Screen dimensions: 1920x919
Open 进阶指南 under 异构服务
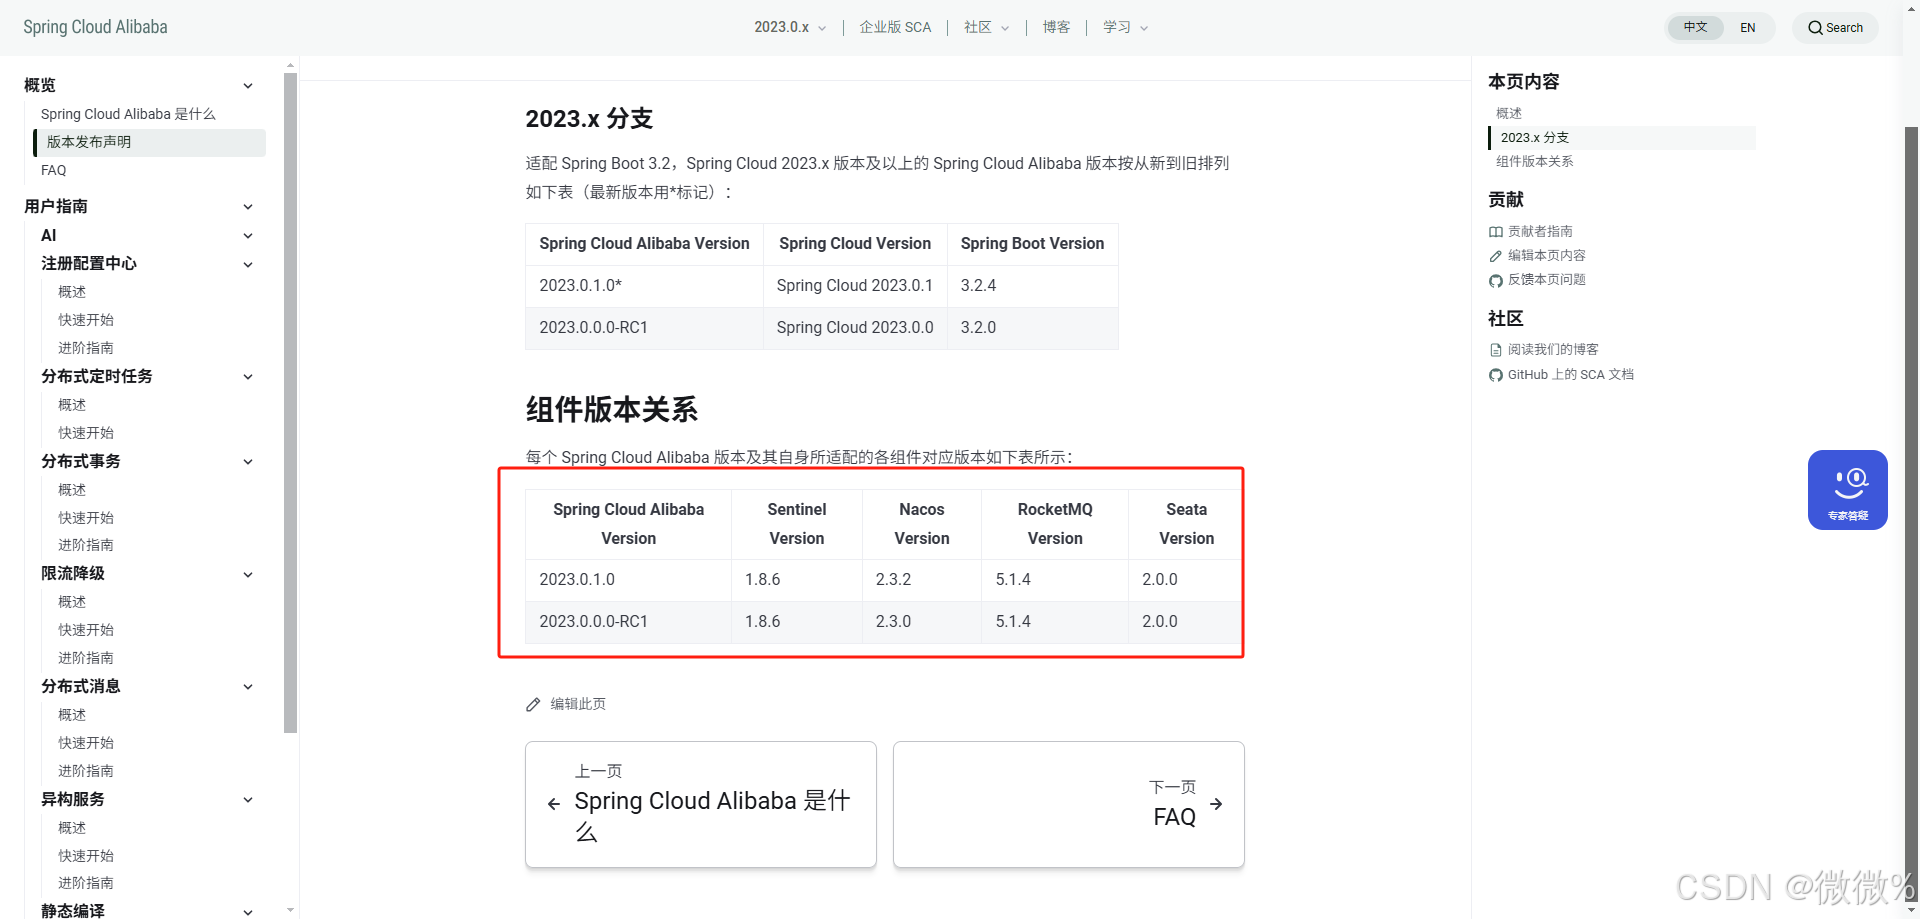tap(86, 883)
